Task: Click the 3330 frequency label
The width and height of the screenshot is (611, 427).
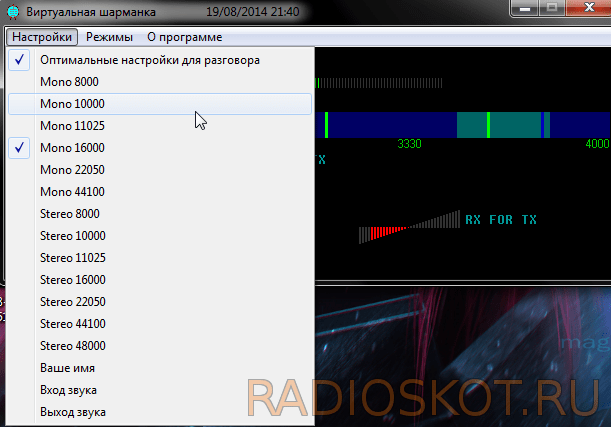Action: (409, 144)
